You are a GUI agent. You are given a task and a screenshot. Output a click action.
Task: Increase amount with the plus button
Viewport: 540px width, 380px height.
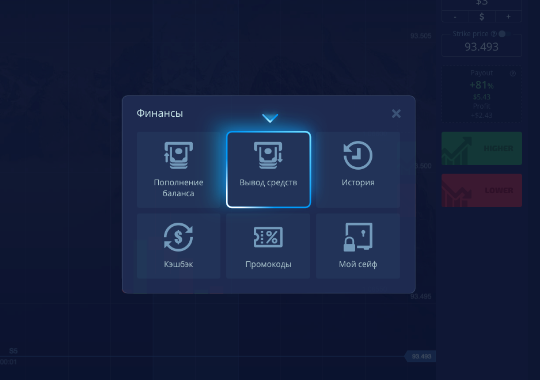point(508,17)
